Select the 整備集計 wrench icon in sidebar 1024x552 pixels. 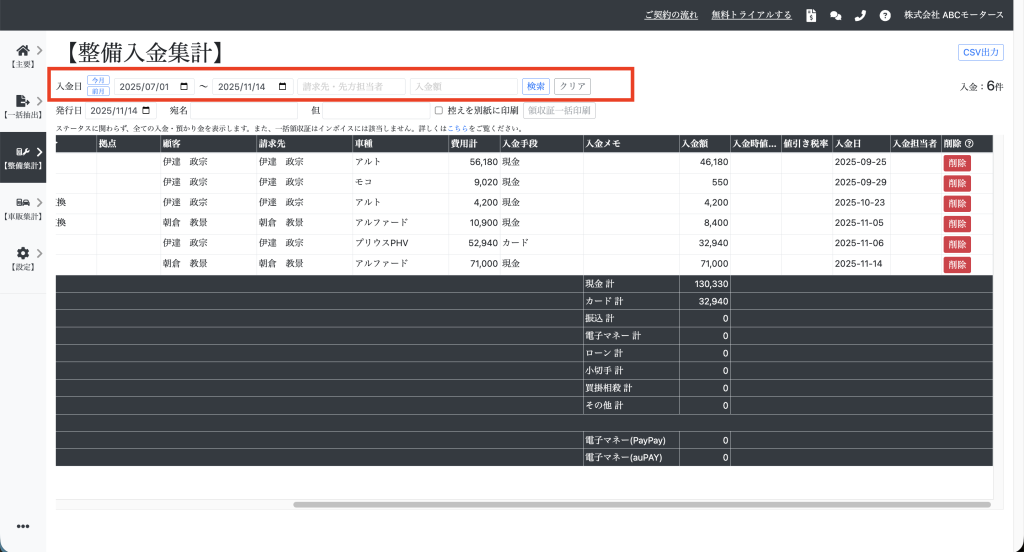pyautogui.click(x=22, y=152)
